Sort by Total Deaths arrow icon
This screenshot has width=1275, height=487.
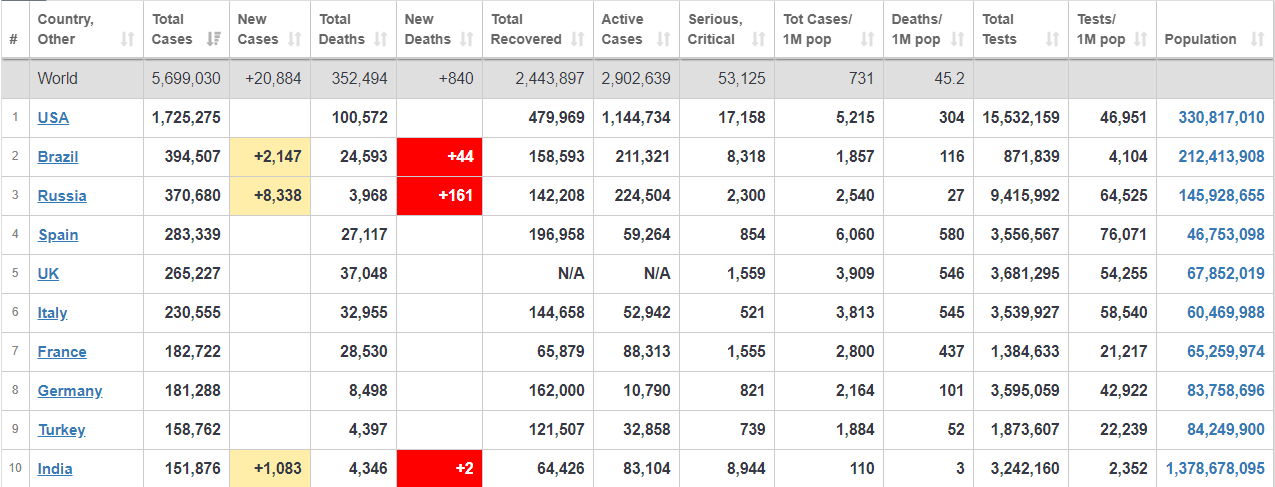point(380,39)
